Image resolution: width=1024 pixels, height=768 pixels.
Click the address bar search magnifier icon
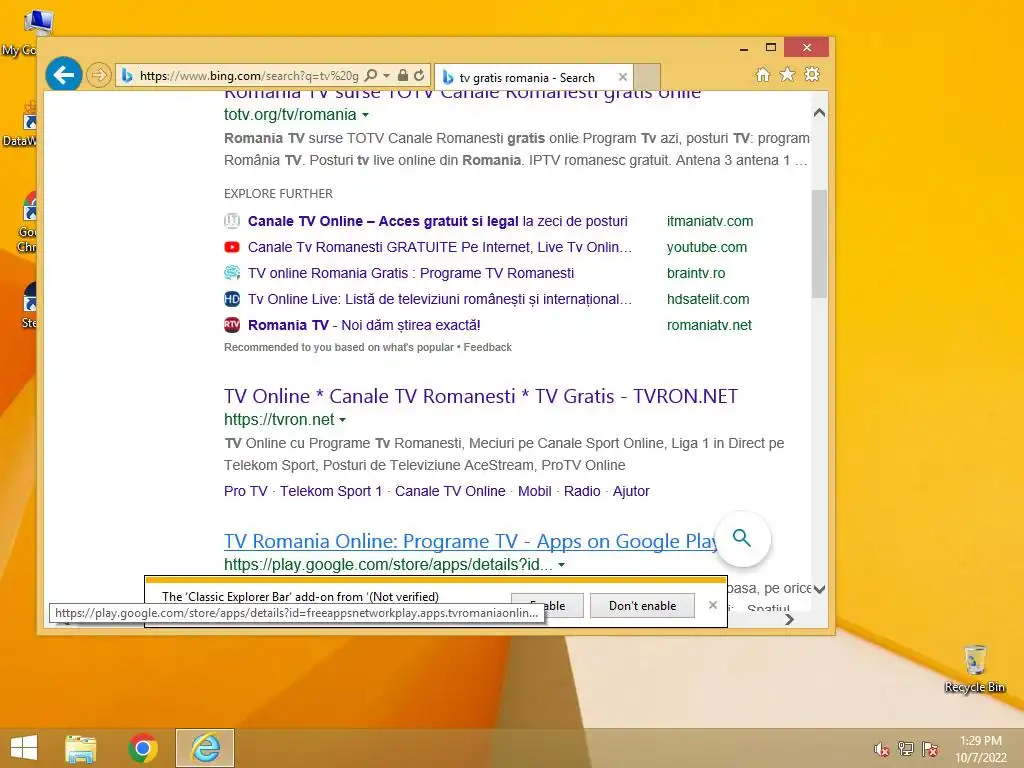coord(371,76)
